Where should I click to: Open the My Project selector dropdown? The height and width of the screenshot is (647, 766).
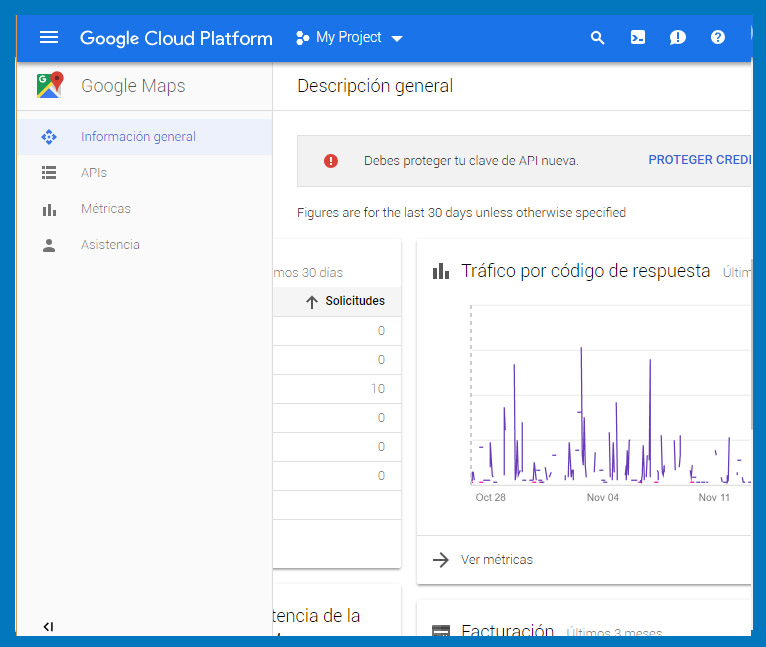click(x=349, y=38)
